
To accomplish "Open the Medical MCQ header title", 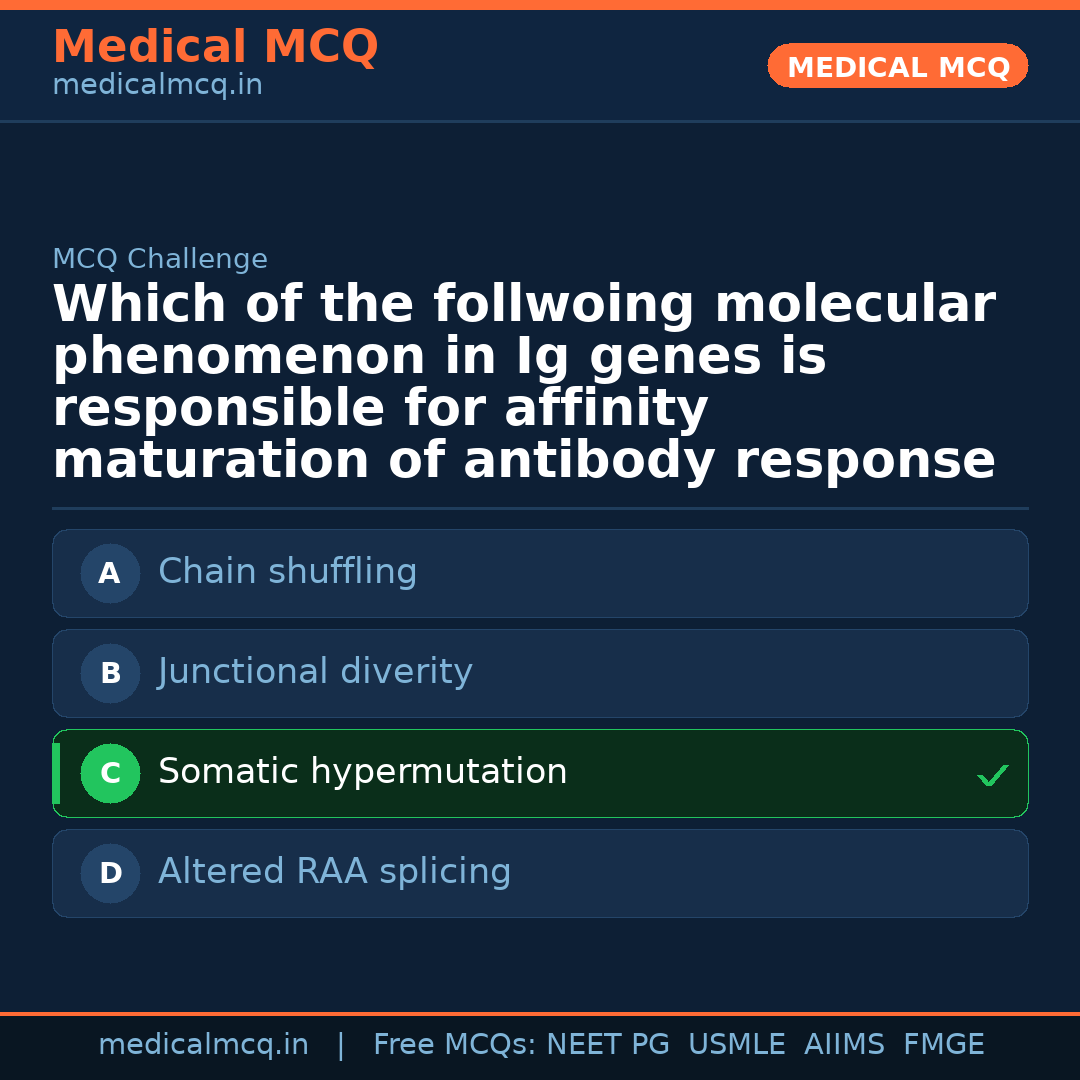I will (215, 47).
